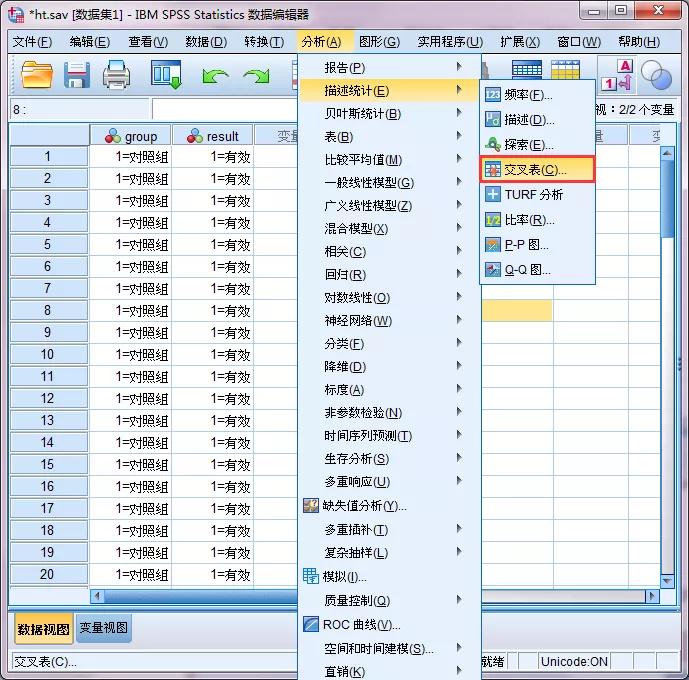
Task: Open 编辑(E) menu
Action: click(90, 42)
